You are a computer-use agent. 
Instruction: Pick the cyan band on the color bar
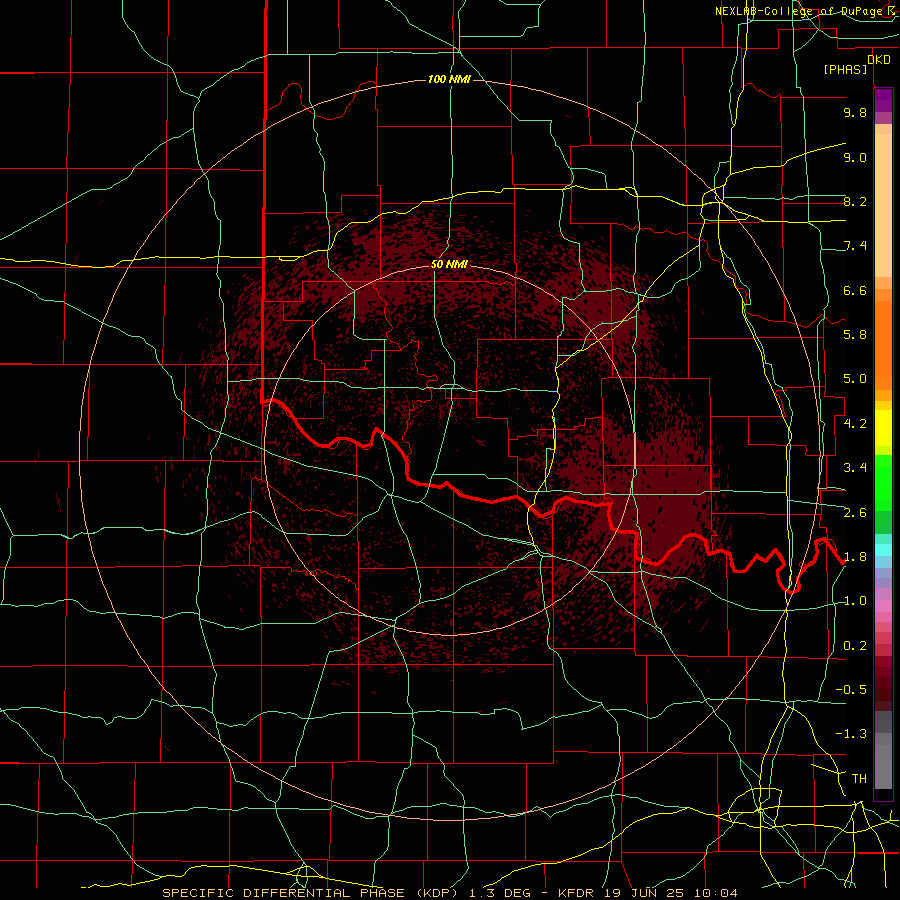tap(883, 550)
